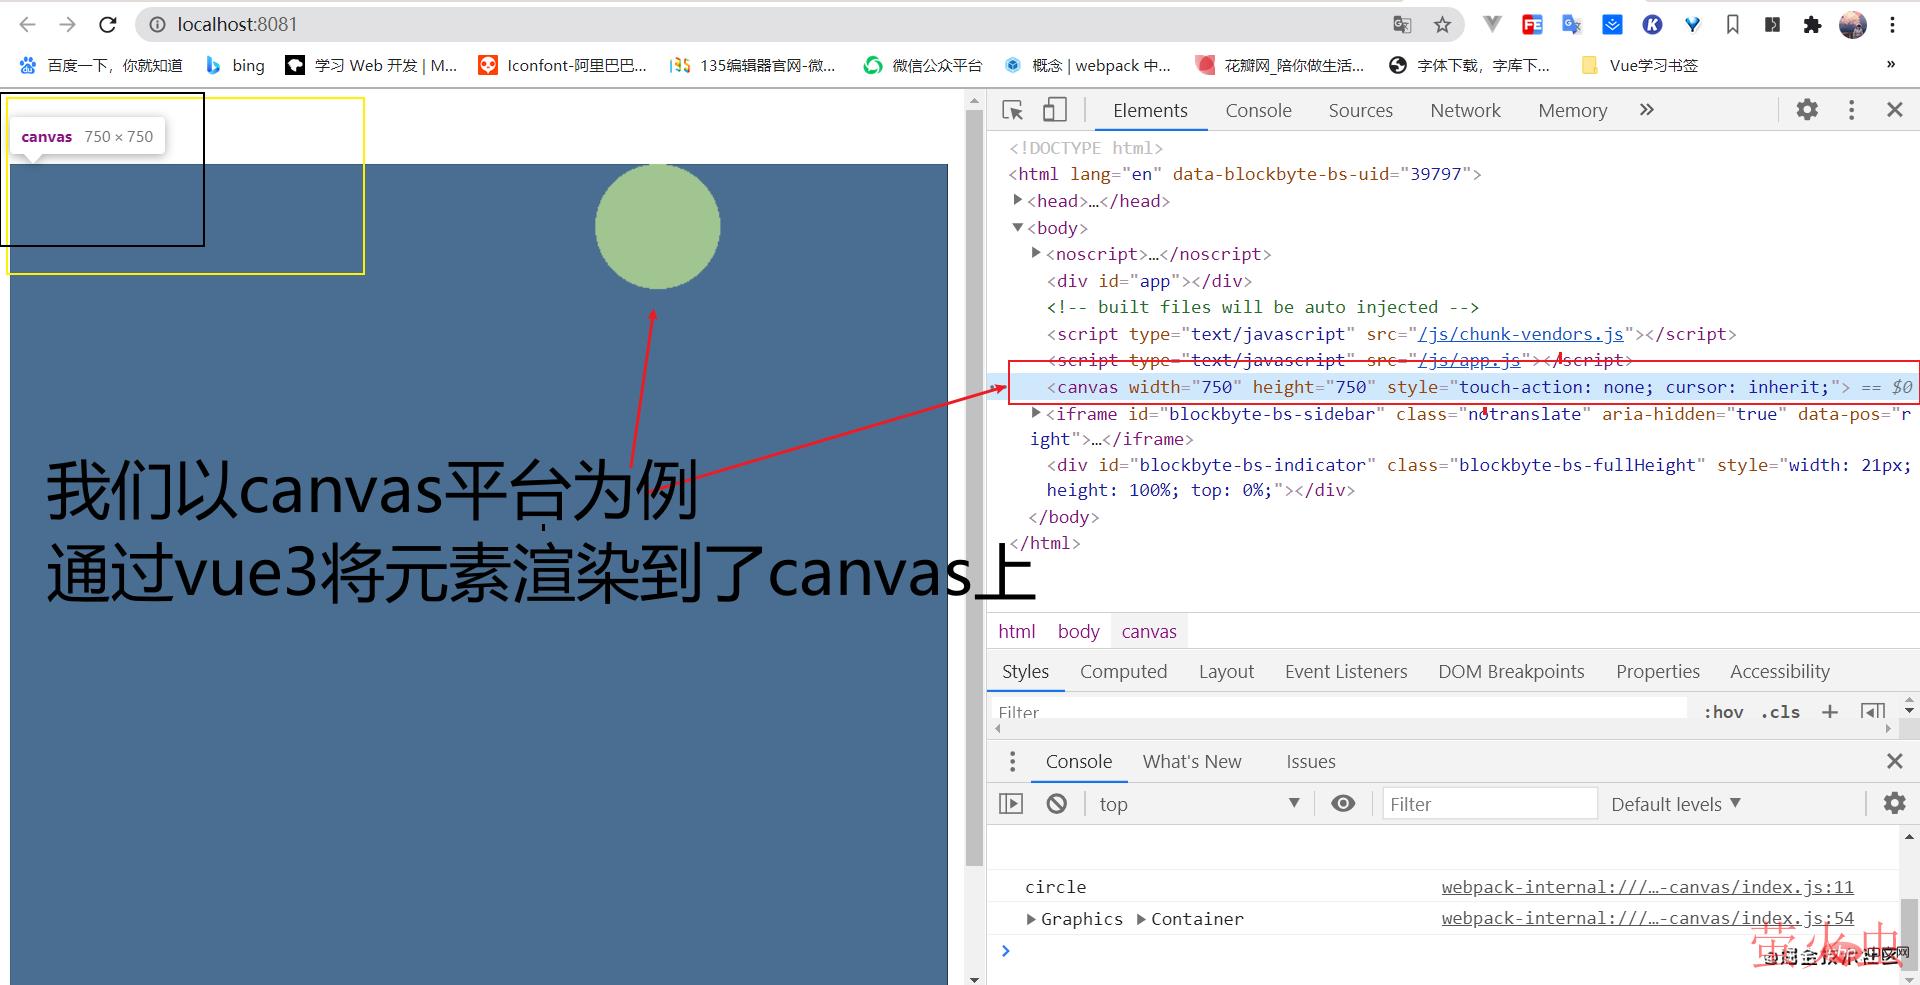Viewport: 1920px width, 985px height.
Task: Open the top JavaScript context dropdown
Action: (1198, 804)
